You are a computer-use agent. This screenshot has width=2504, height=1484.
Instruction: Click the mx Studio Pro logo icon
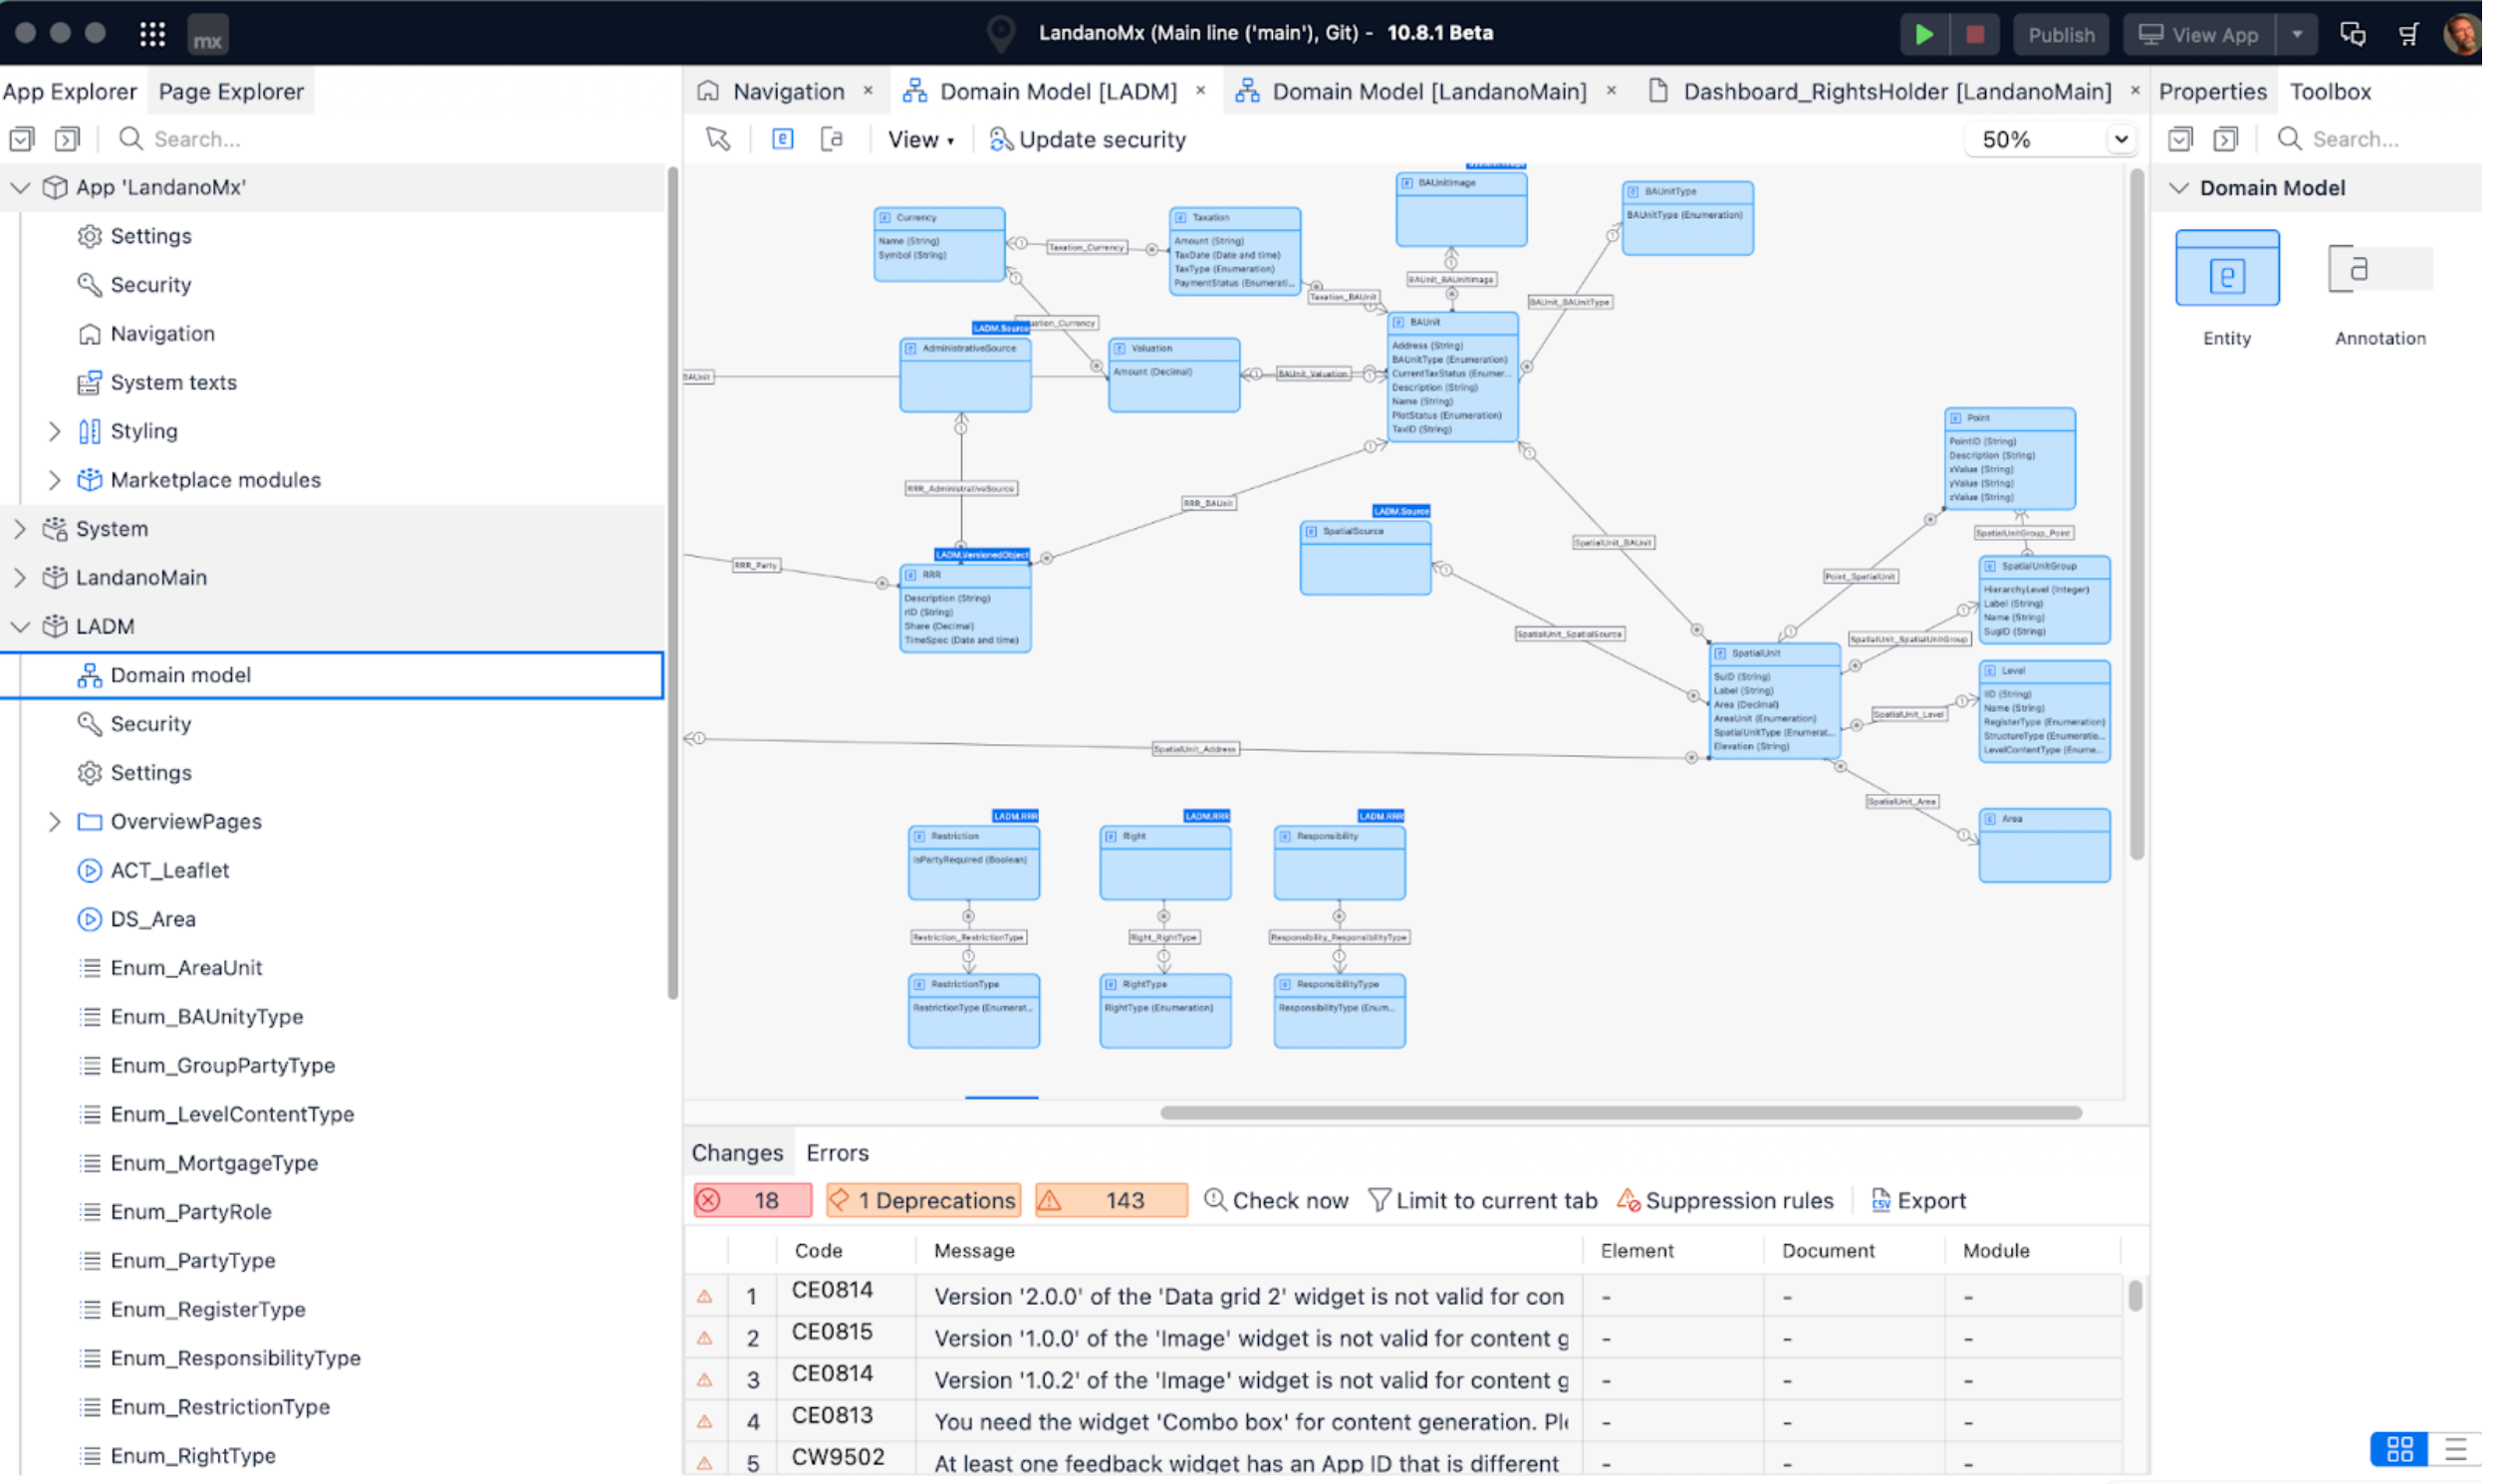pos(207,36)
